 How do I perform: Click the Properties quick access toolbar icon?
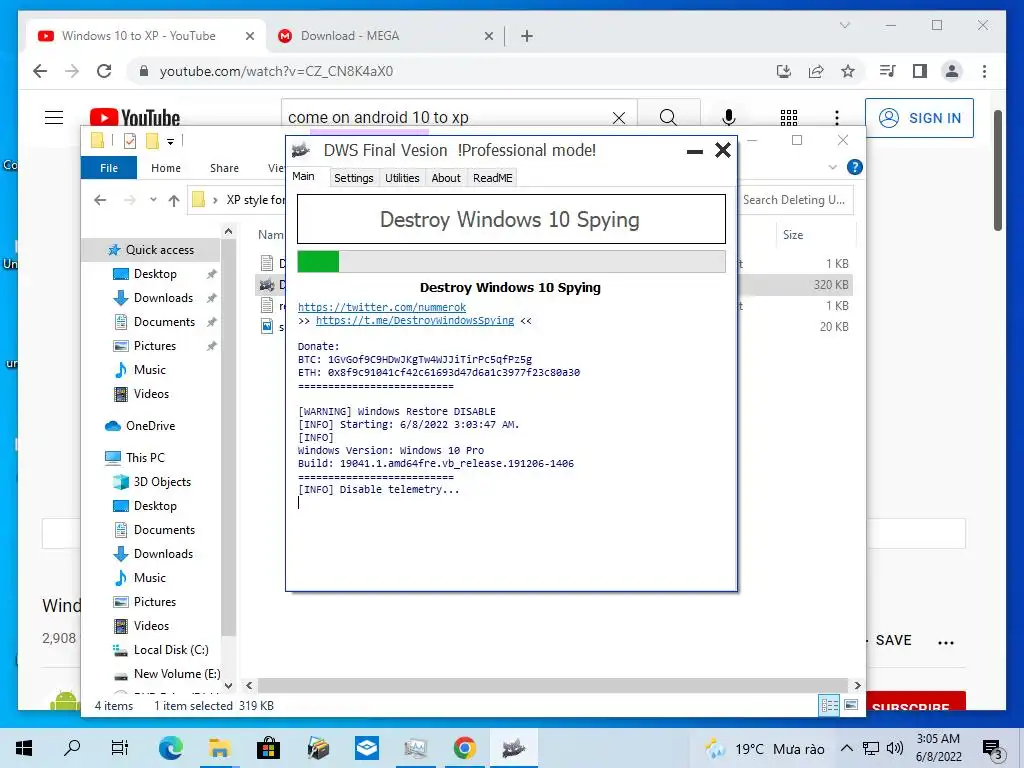click(x=130, y=140)
